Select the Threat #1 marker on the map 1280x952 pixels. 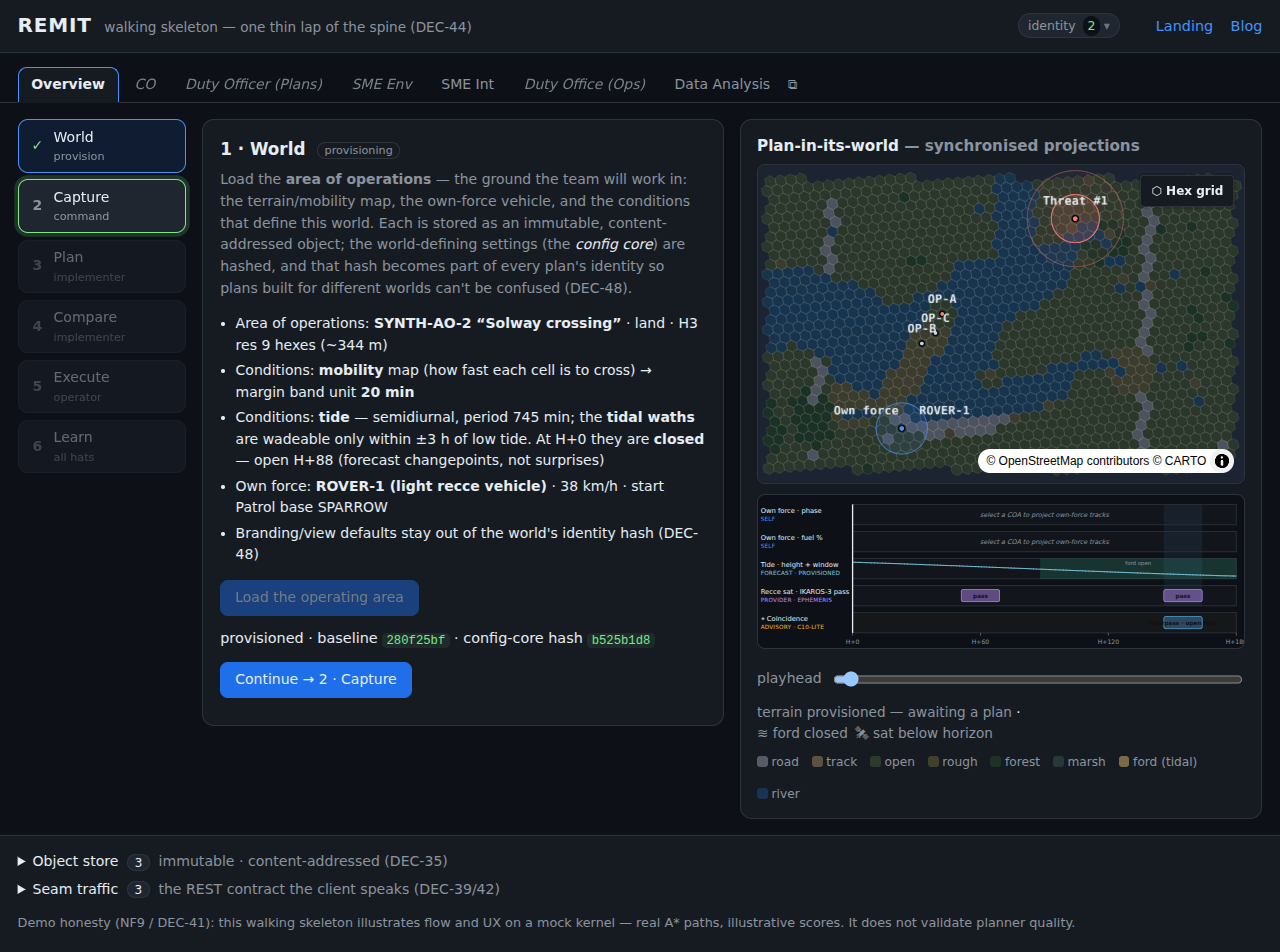pyautogui.click(x=1075, y=218)
